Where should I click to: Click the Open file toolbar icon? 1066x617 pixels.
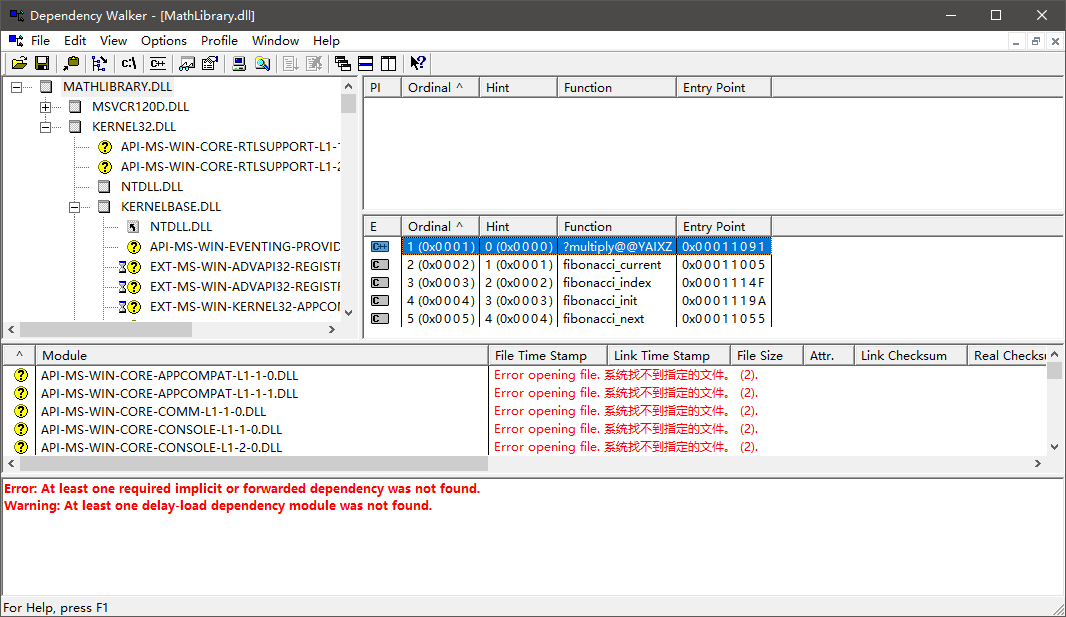pos(18,63)
